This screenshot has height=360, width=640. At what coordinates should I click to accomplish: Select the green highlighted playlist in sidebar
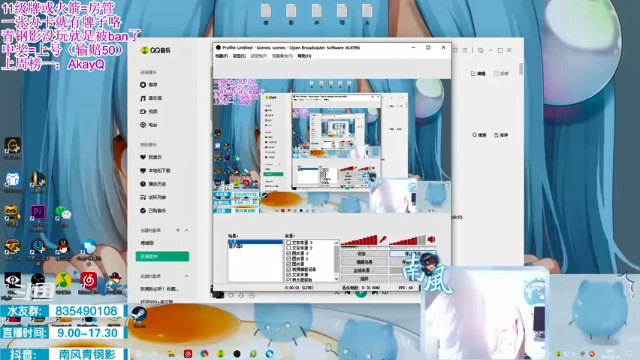162,256
